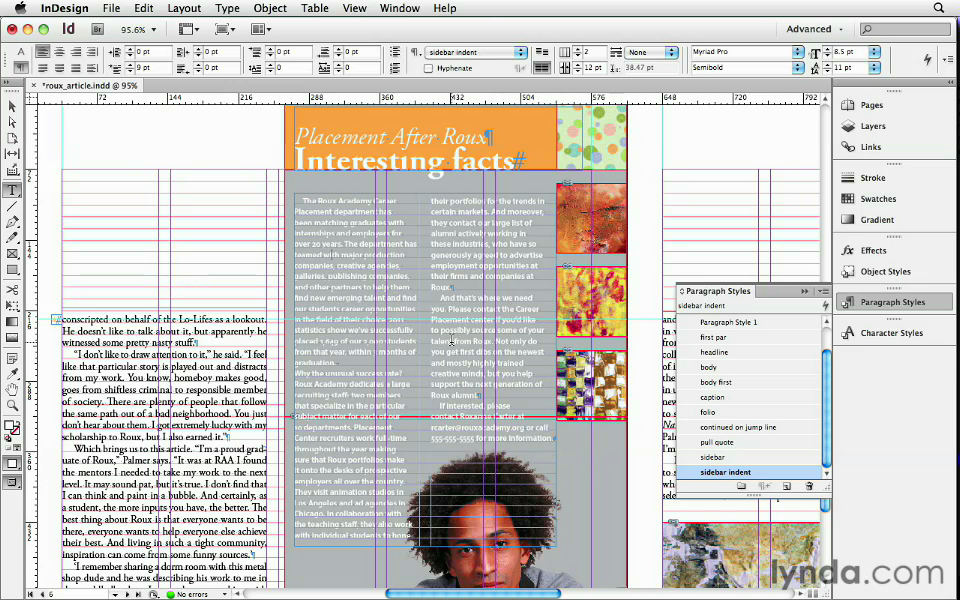Viewport: 960px width, 600px height.
Task: Select the Note tool
Action: 12,358
